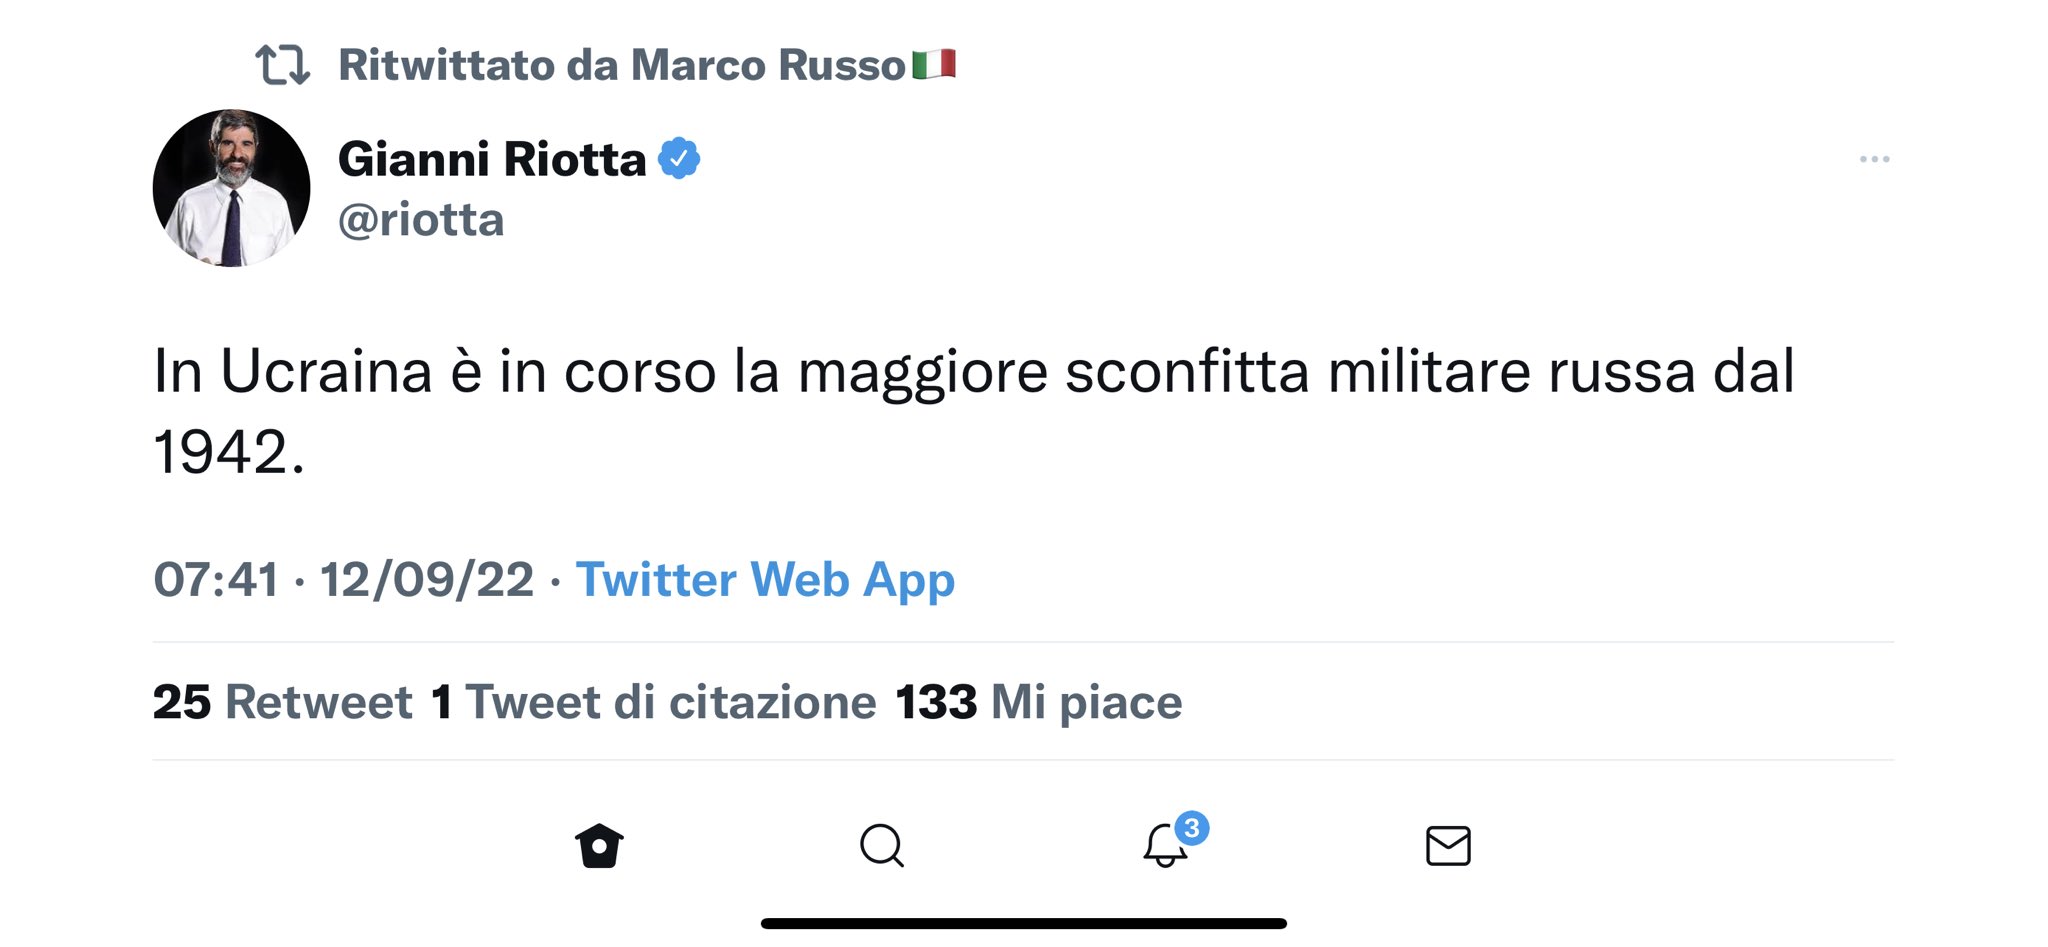Click the 07:41 timestamp
2048x947 pixels.
pos(216,580)
